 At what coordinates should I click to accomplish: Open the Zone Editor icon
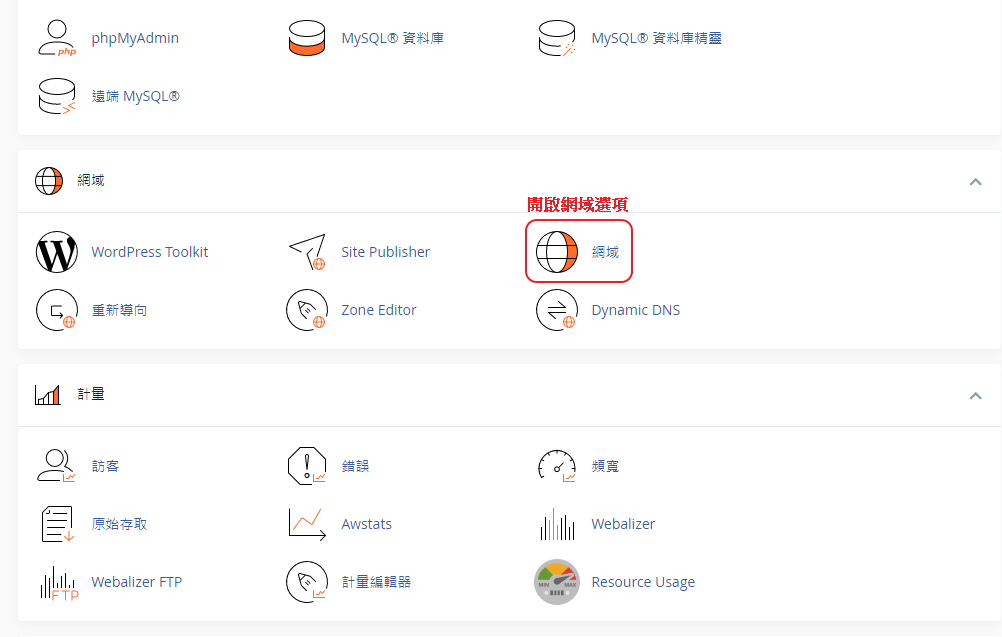click(307, 310)
